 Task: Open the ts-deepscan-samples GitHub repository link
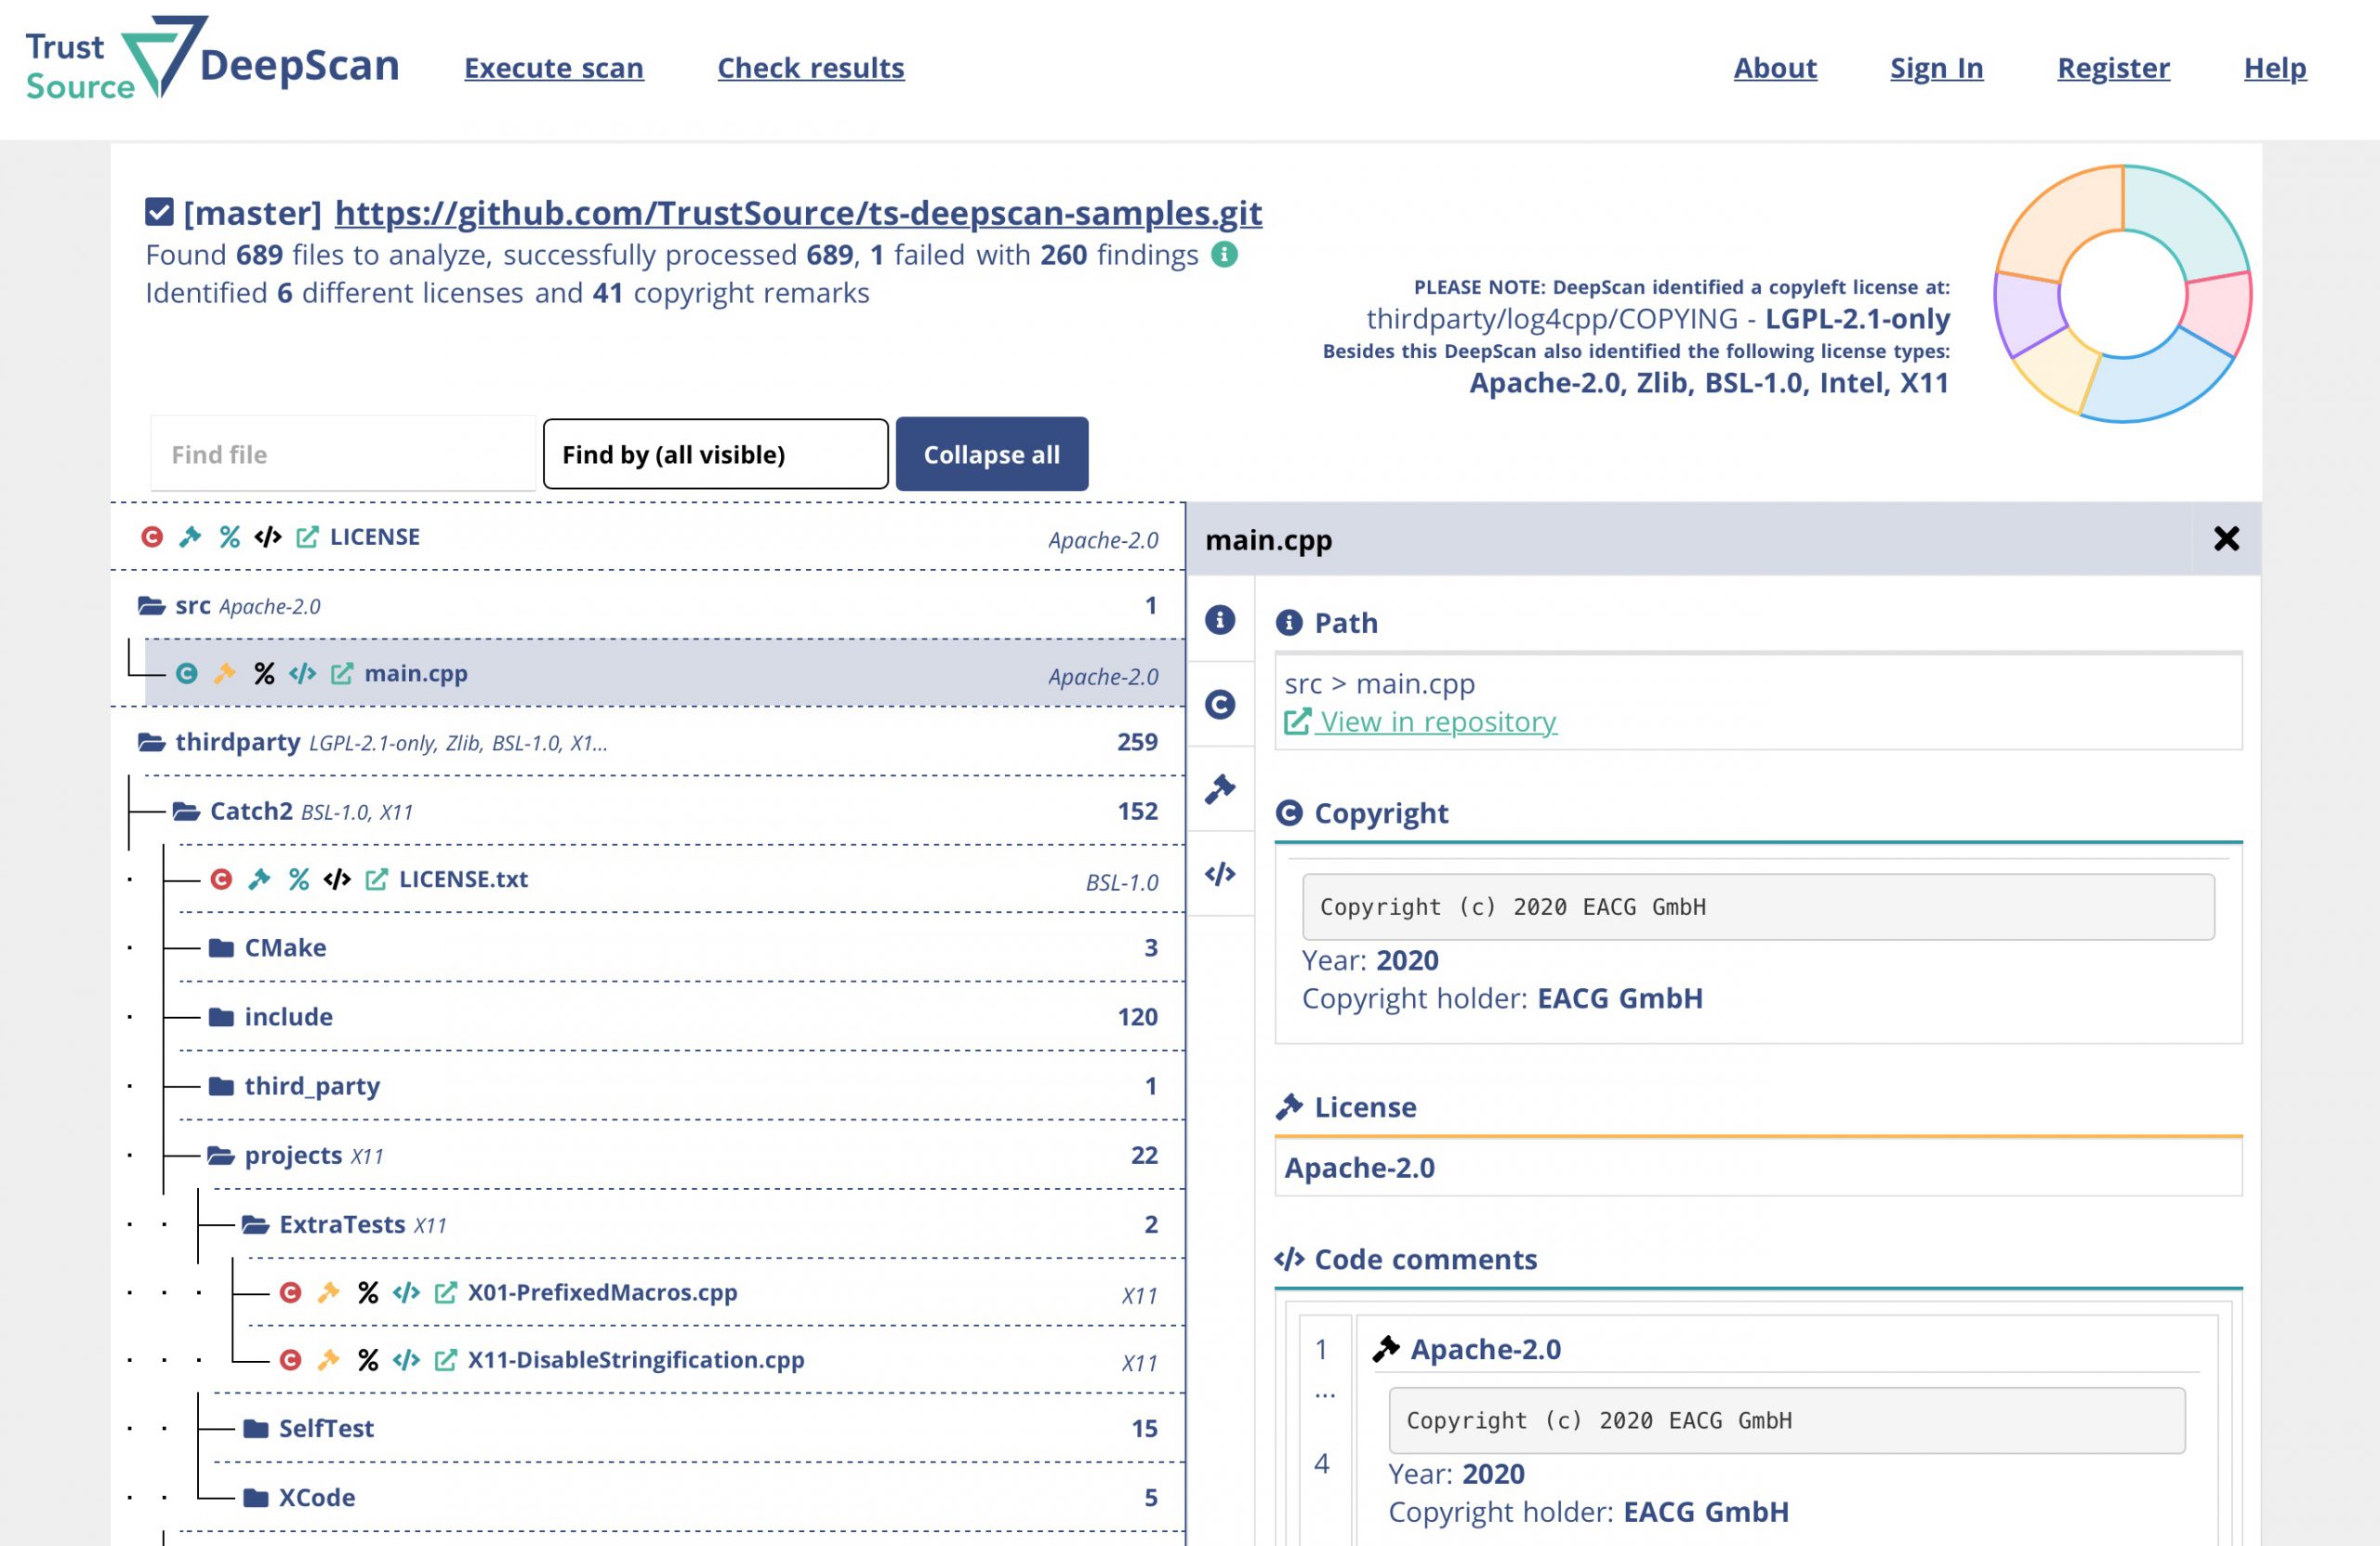798,212
